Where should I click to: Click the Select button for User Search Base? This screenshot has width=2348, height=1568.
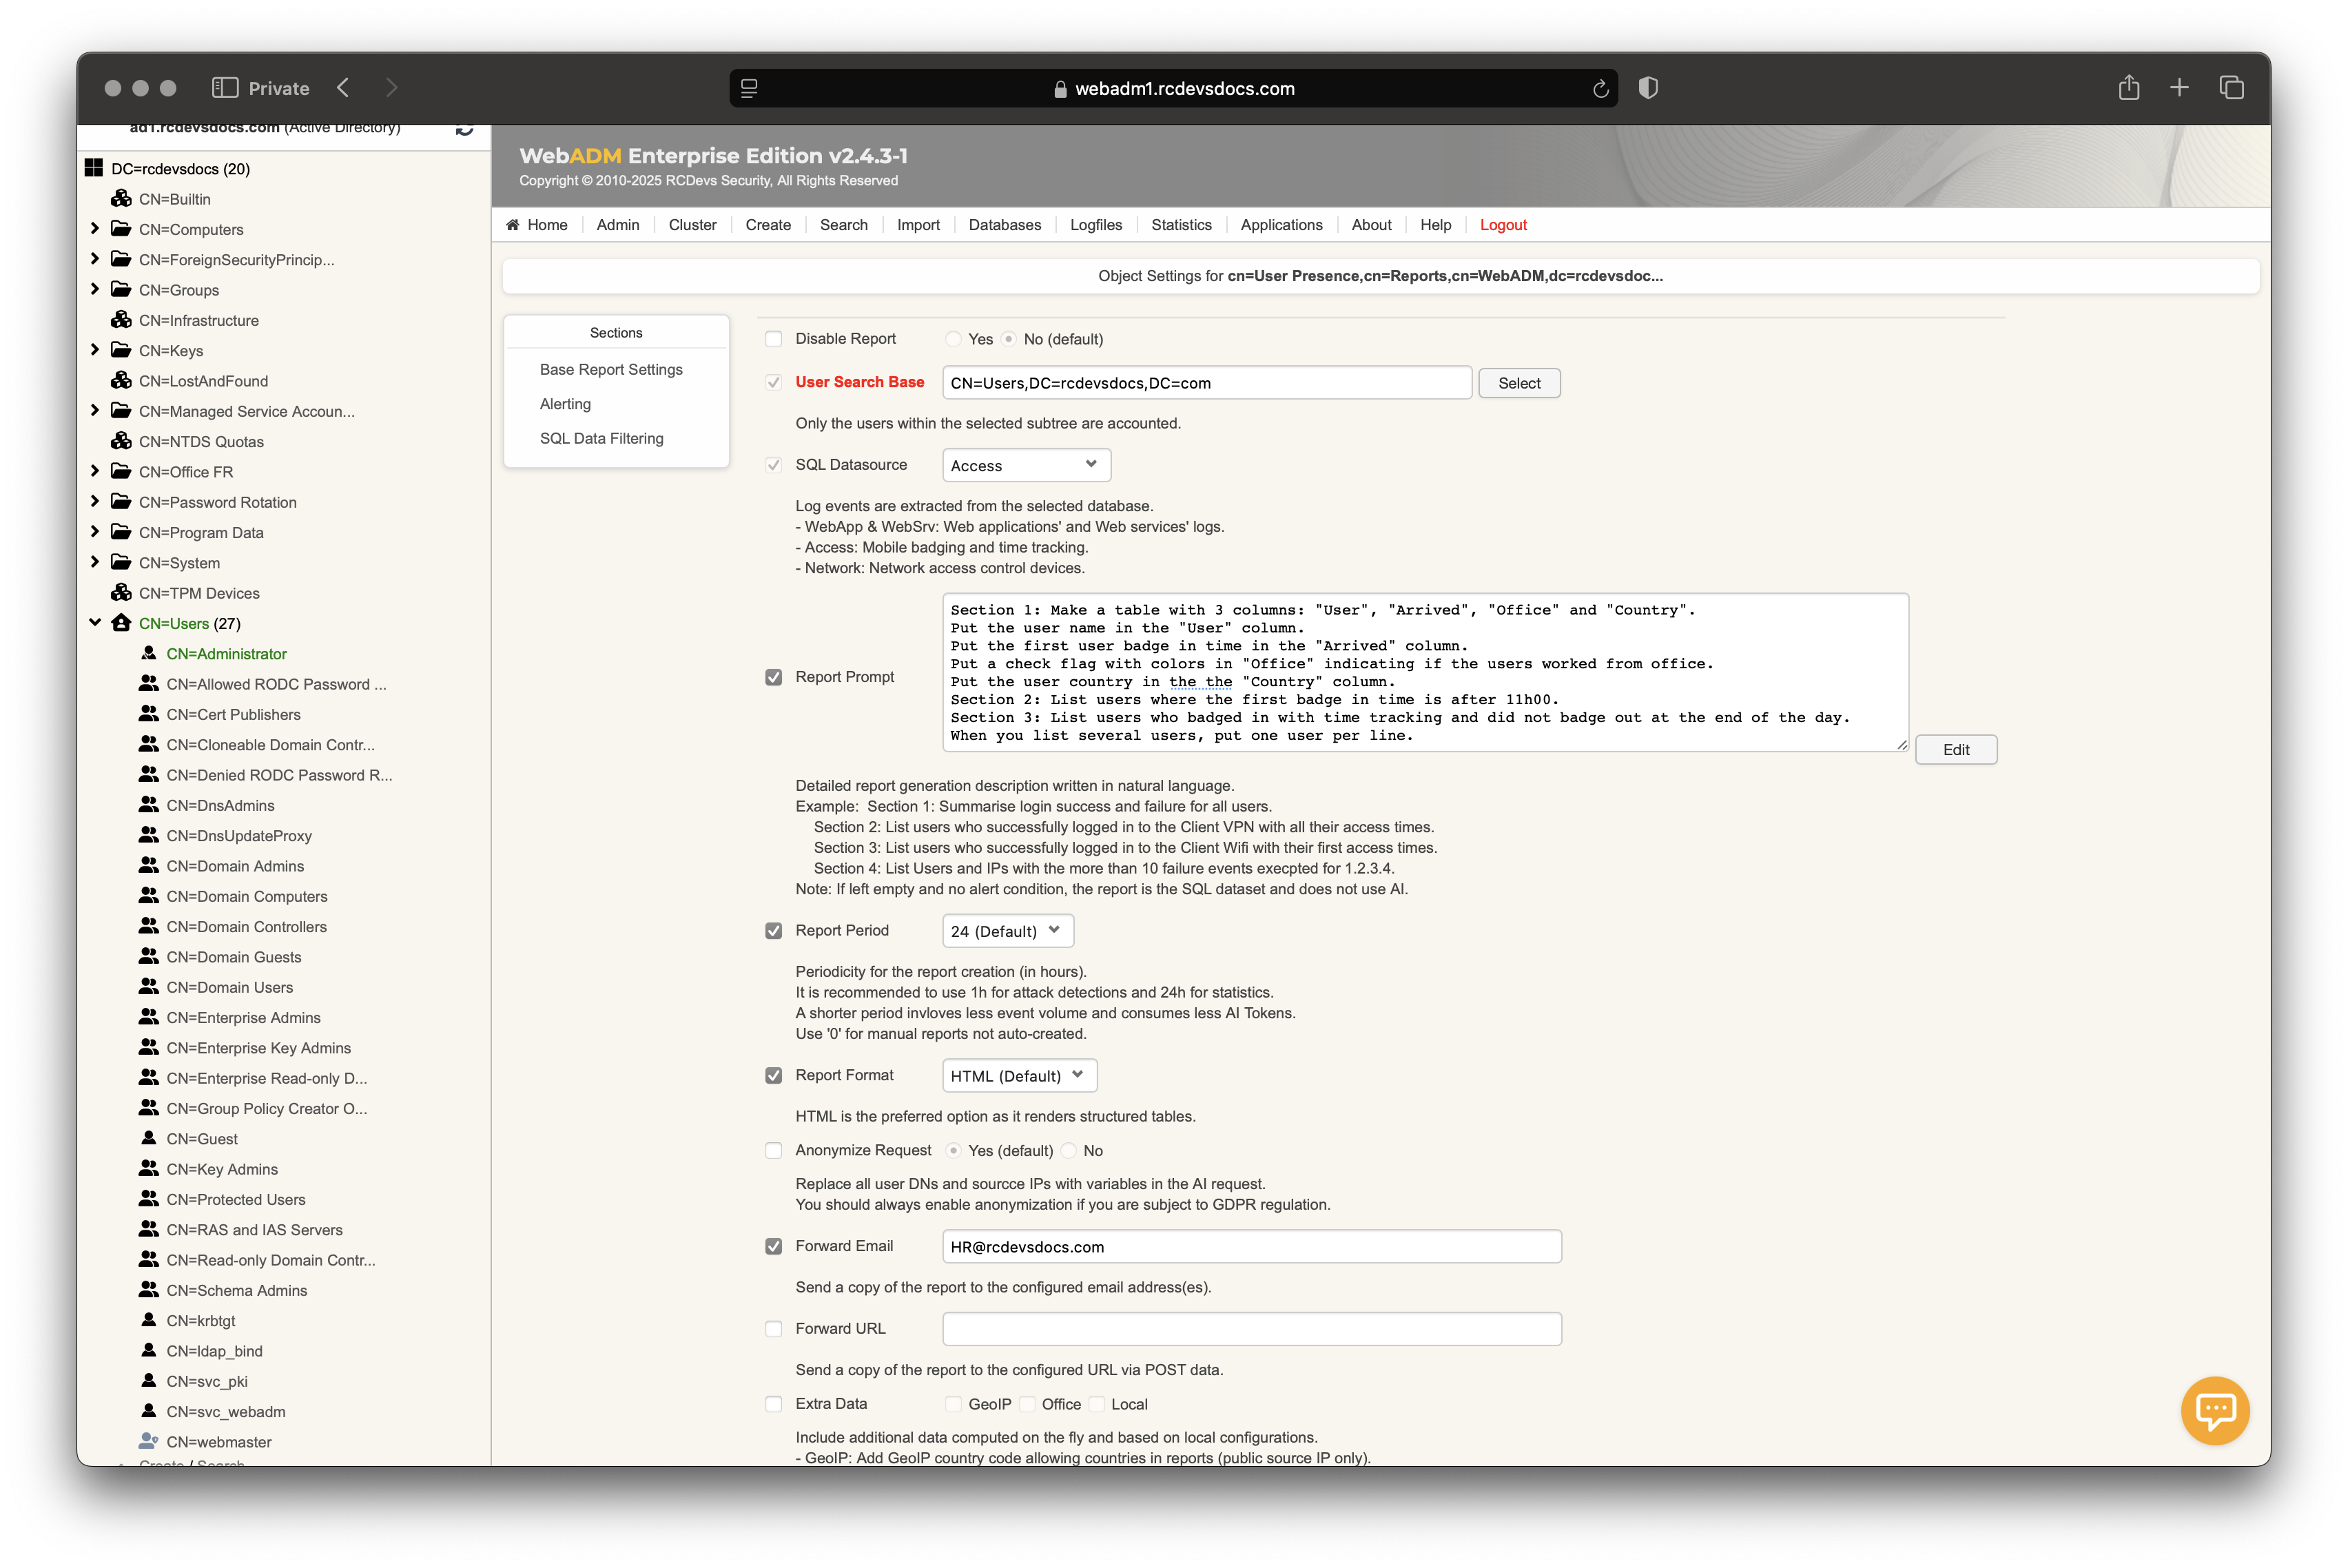click(1519, 383)
